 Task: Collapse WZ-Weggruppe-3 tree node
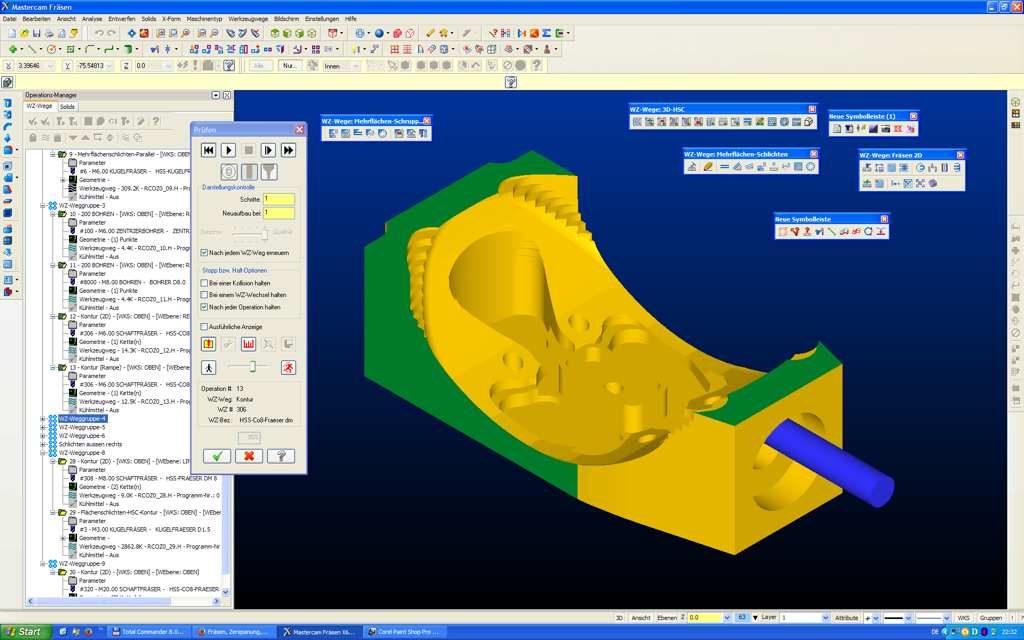43,206
